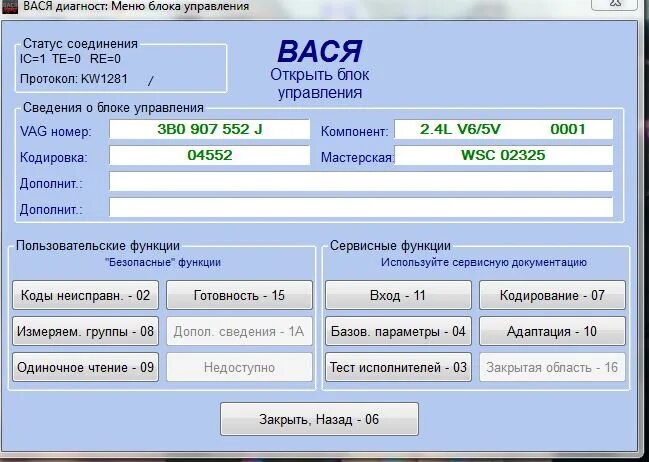Click the Открыть блок управления caption
The image size is (649, 462).
tap(320, 84)
